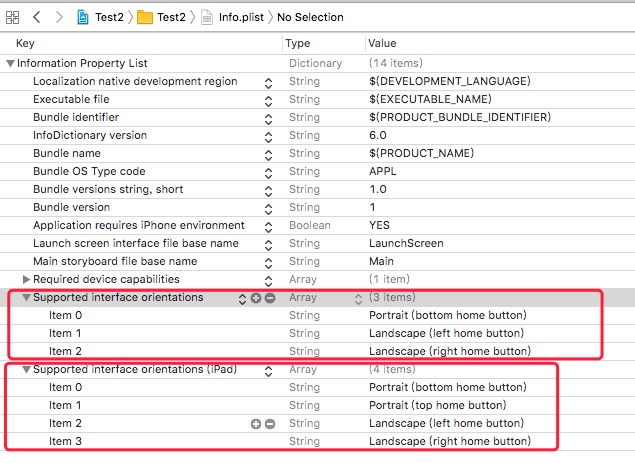Open key stepper for Executable file row

[268, 99]
